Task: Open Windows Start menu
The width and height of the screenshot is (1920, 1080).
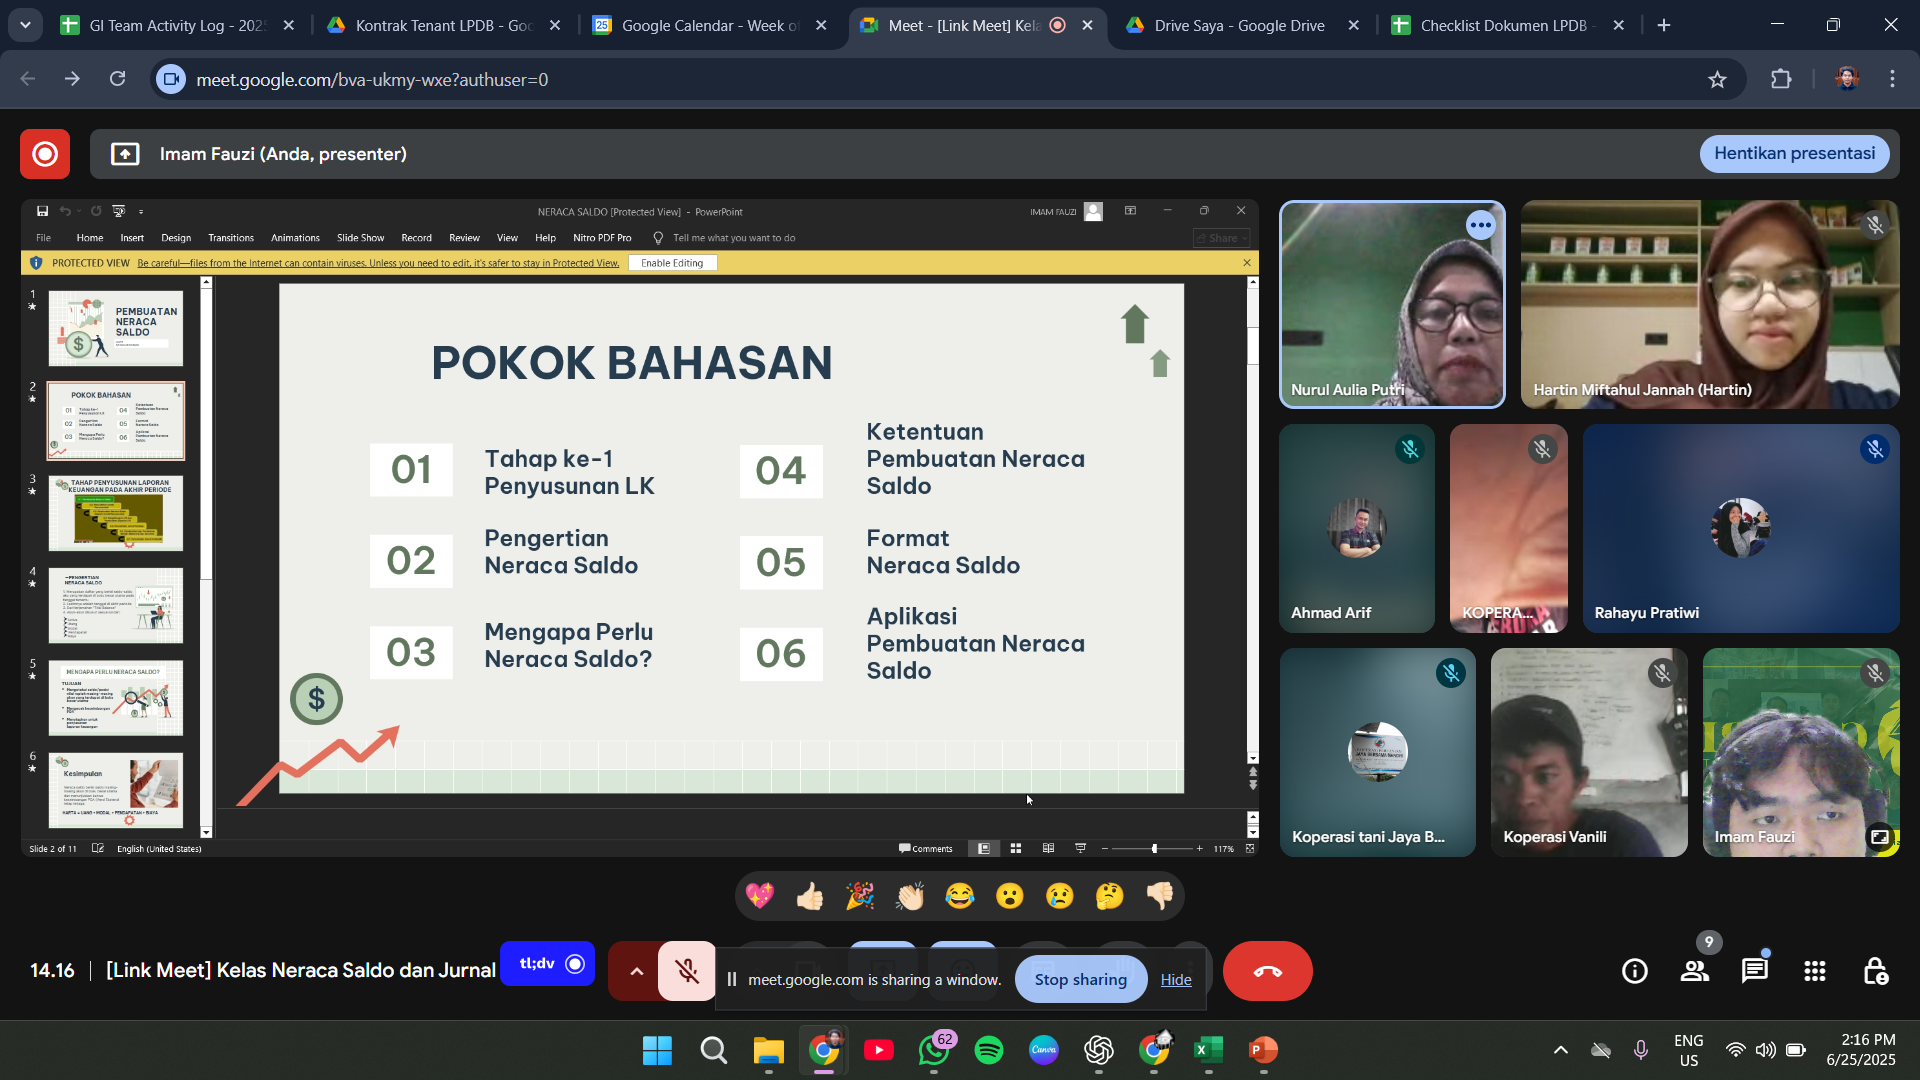Action: tap(657, 1050)
